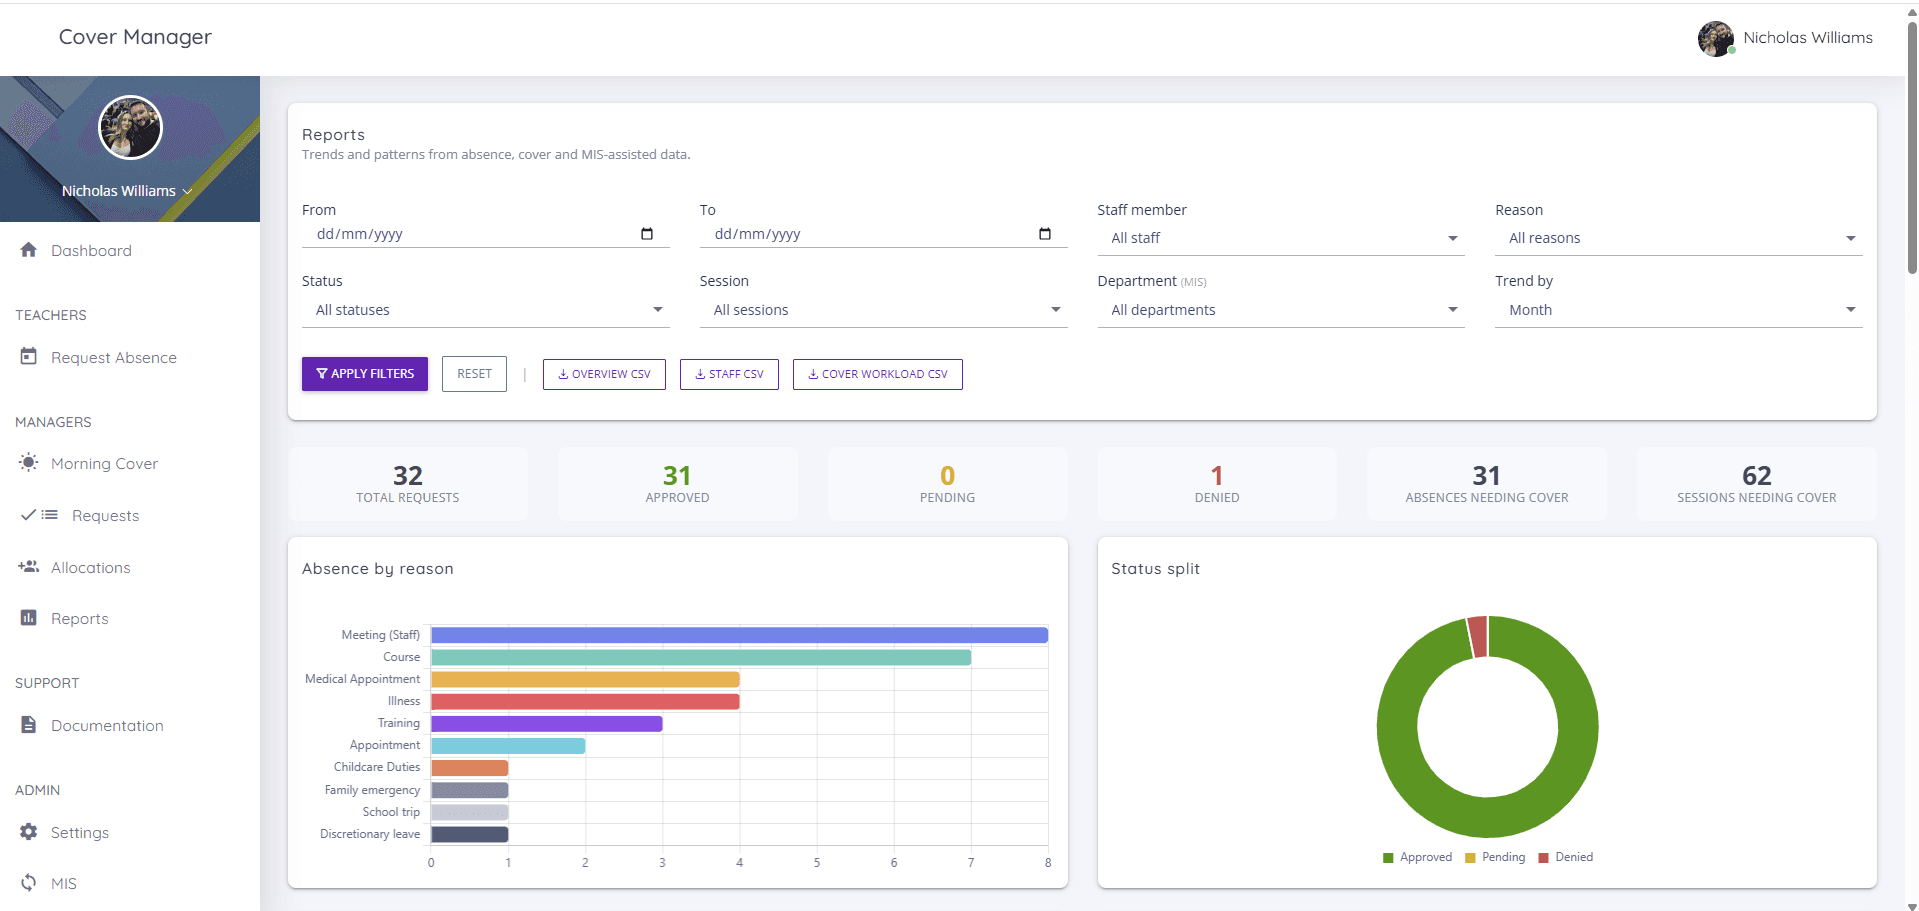Click the Apply Filters button
Screen dimensions: 1919x911
tap(365, 374)
